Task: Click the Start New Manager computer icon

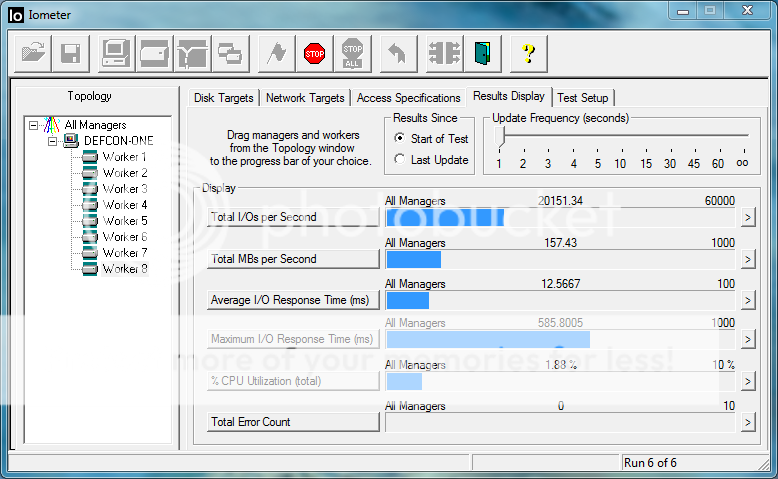Action: point(116,54)
